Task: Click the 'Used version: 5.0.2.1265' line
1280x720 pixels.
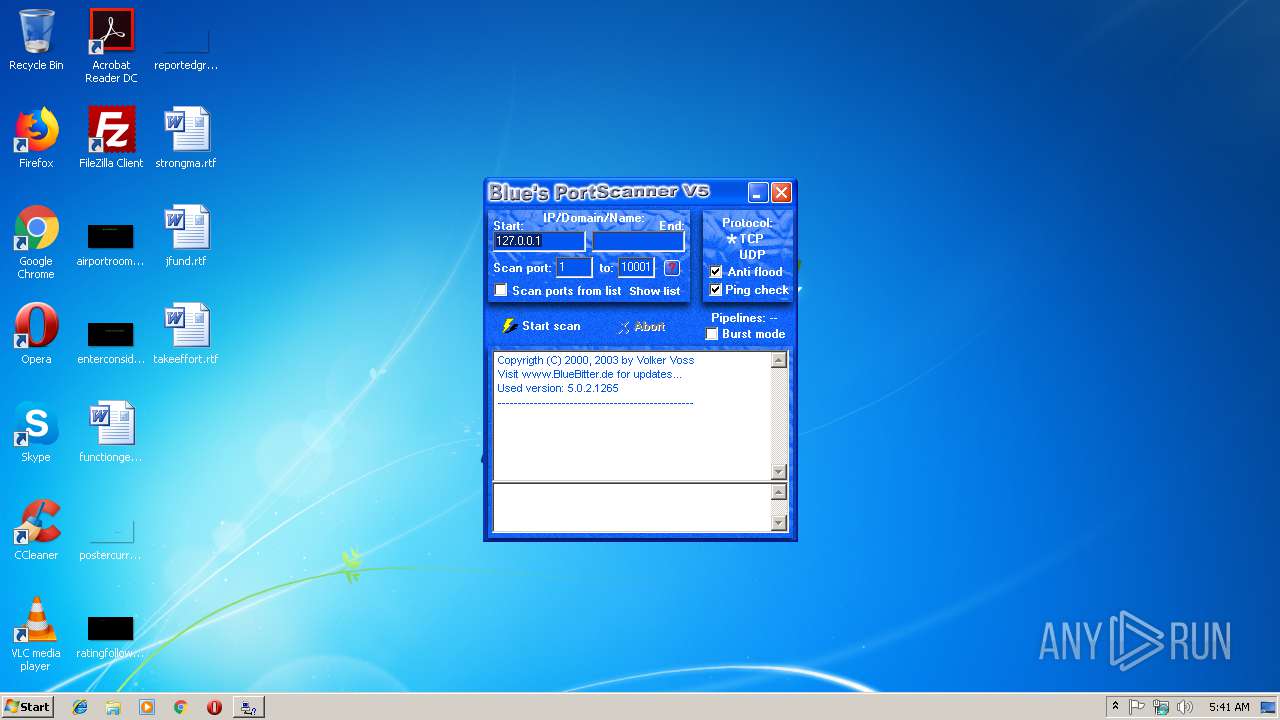Action: tap(557, 388)
